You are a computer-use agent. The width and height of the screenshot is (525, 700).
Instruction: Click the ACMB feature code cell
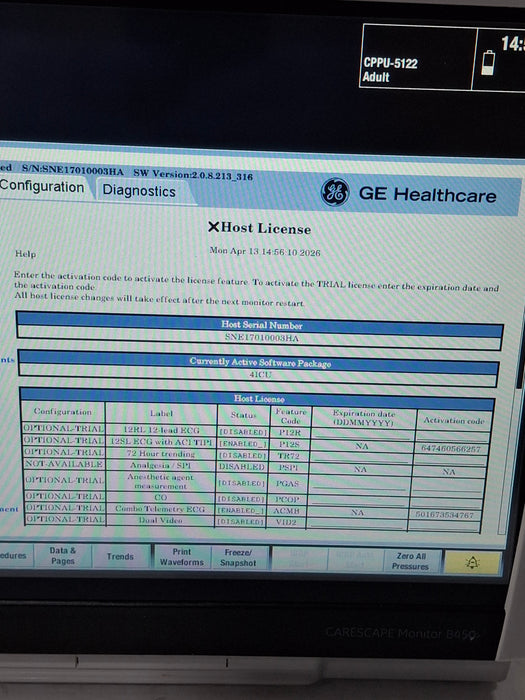tap(287, 510)
